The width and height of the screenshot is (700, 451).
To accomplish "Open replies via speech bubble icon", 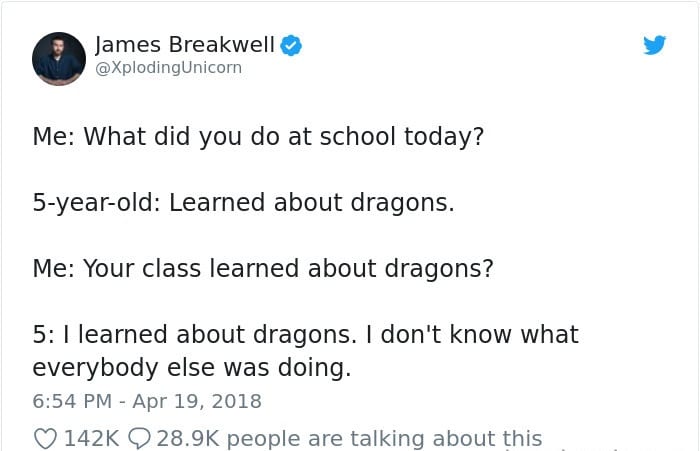I will click(x=139, y=438).
